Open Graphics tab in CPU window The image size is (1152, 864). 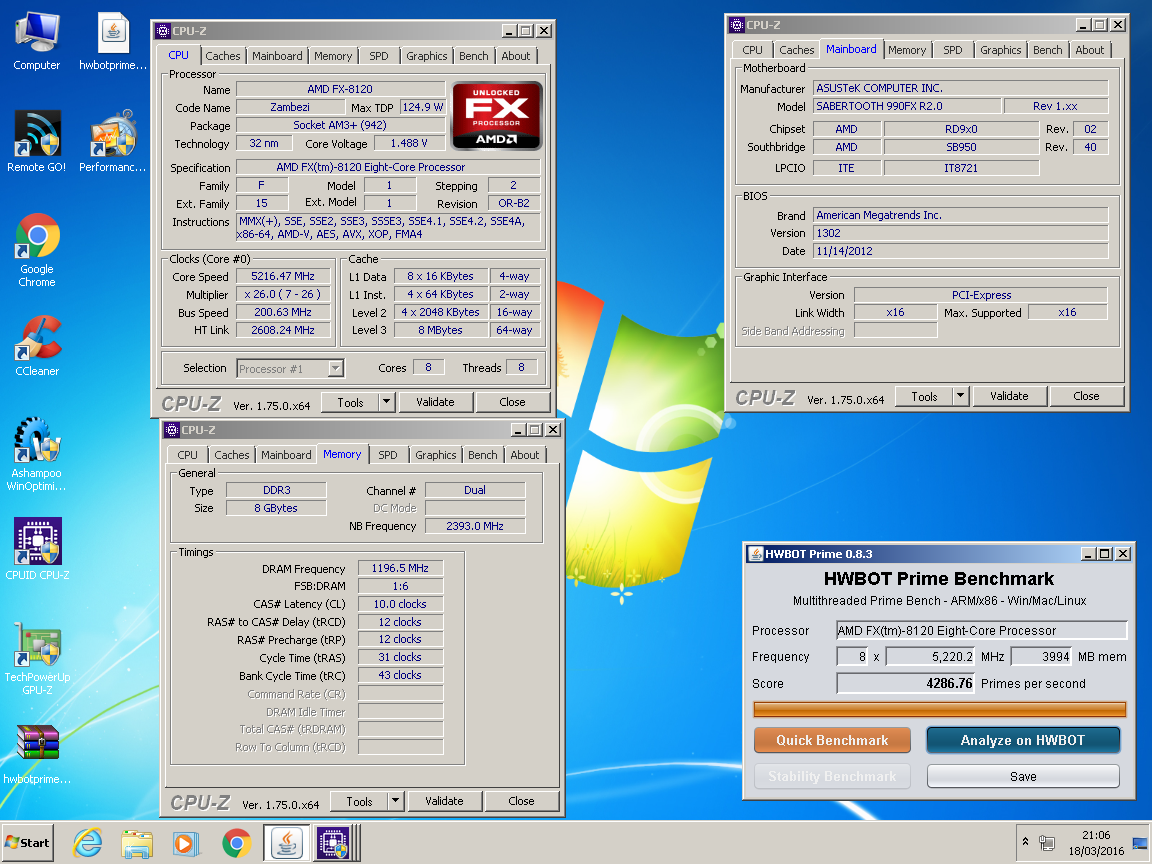click(426, 56)
